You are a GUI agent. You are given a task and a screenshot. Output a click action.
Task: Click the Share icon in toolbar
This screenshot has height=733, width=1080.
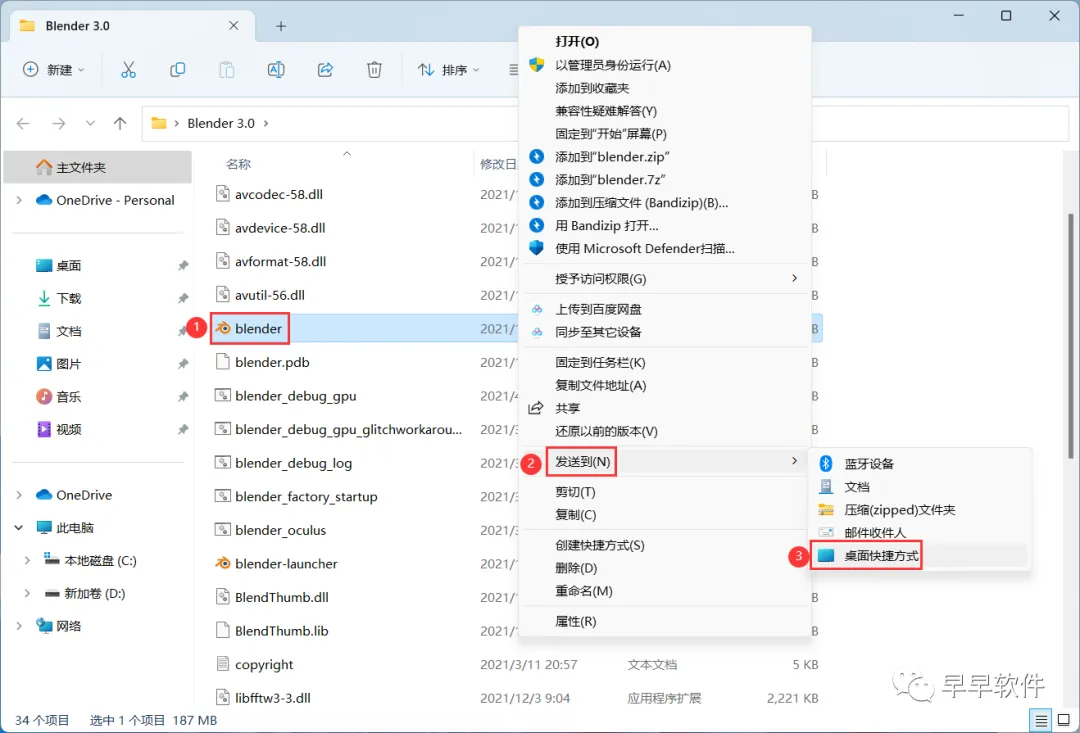tap(325, 70)
